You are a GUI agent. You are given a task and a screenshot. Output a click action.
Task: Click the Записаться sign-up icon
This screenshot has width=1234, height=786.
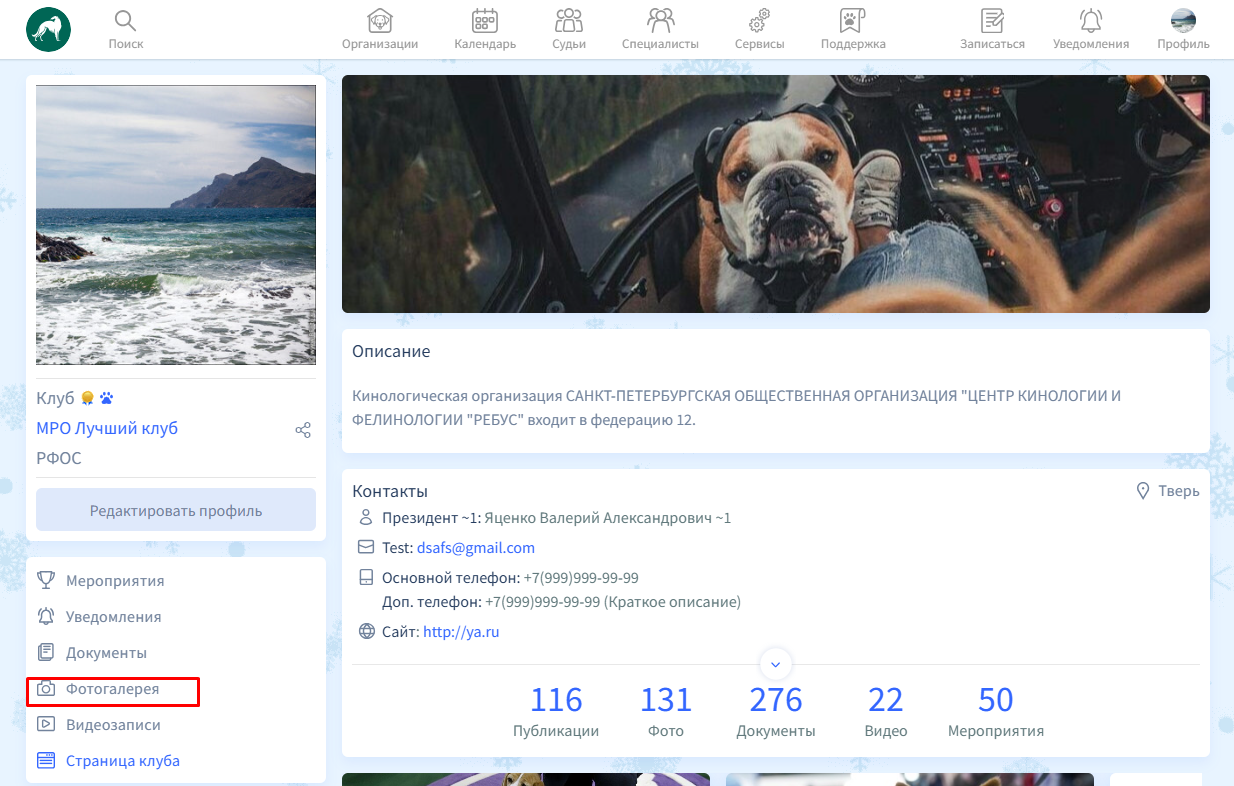(992, 21)
